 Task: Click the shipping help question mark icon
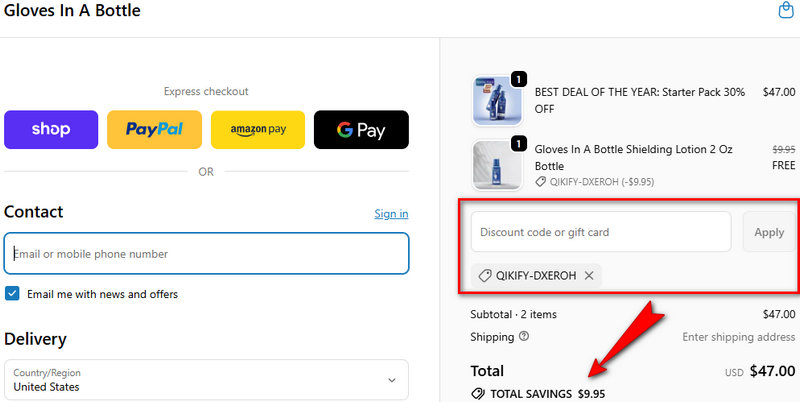pos(524,337)
